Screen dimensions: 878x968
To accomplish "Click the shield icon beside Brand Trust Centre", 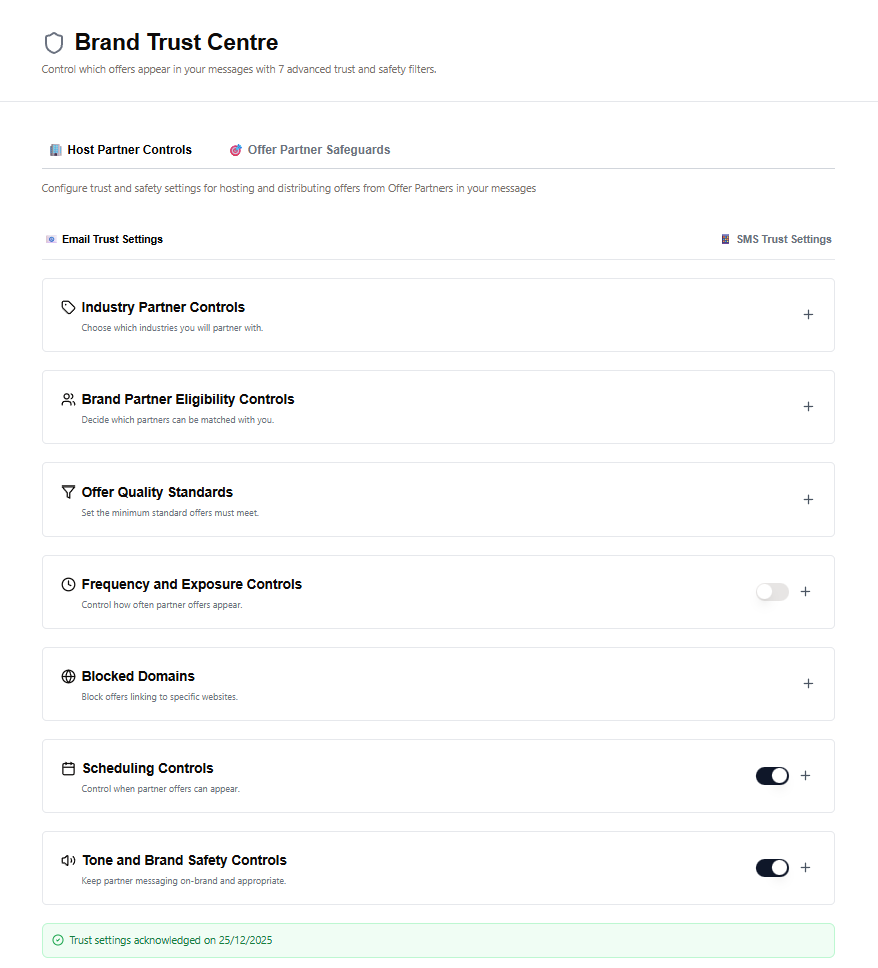I will pos(54,43).
